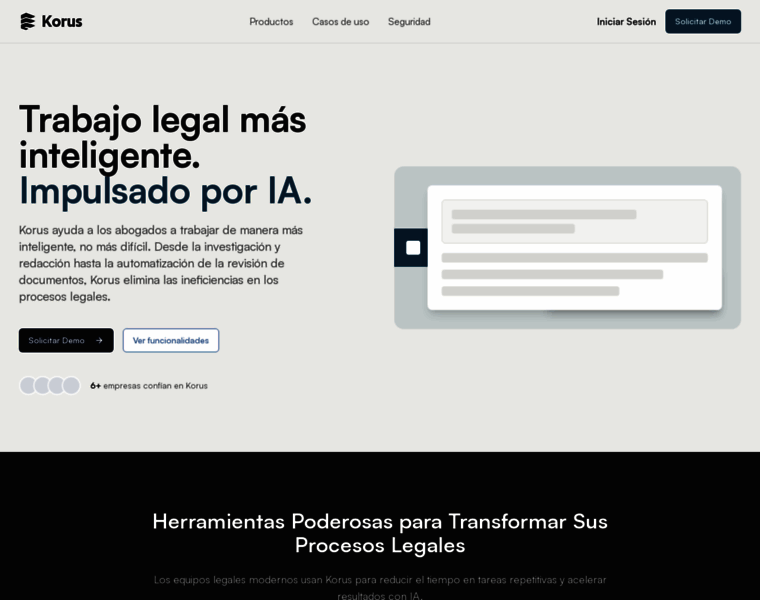Click the first company avatar circle
Viewport: 760px width, 600px height.
[x=28, y=385]
